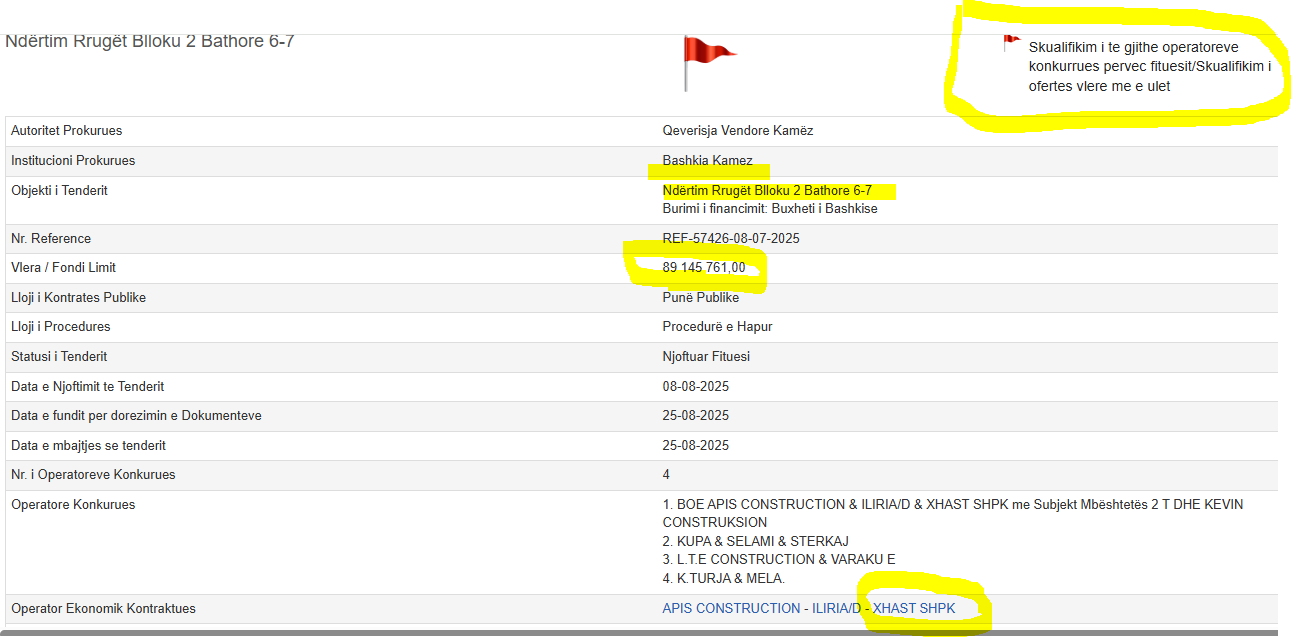The height and width of the screenshot is (637, 1291).
Task: Click small red flag beside disqualification note
Action: pos(1011,43)
